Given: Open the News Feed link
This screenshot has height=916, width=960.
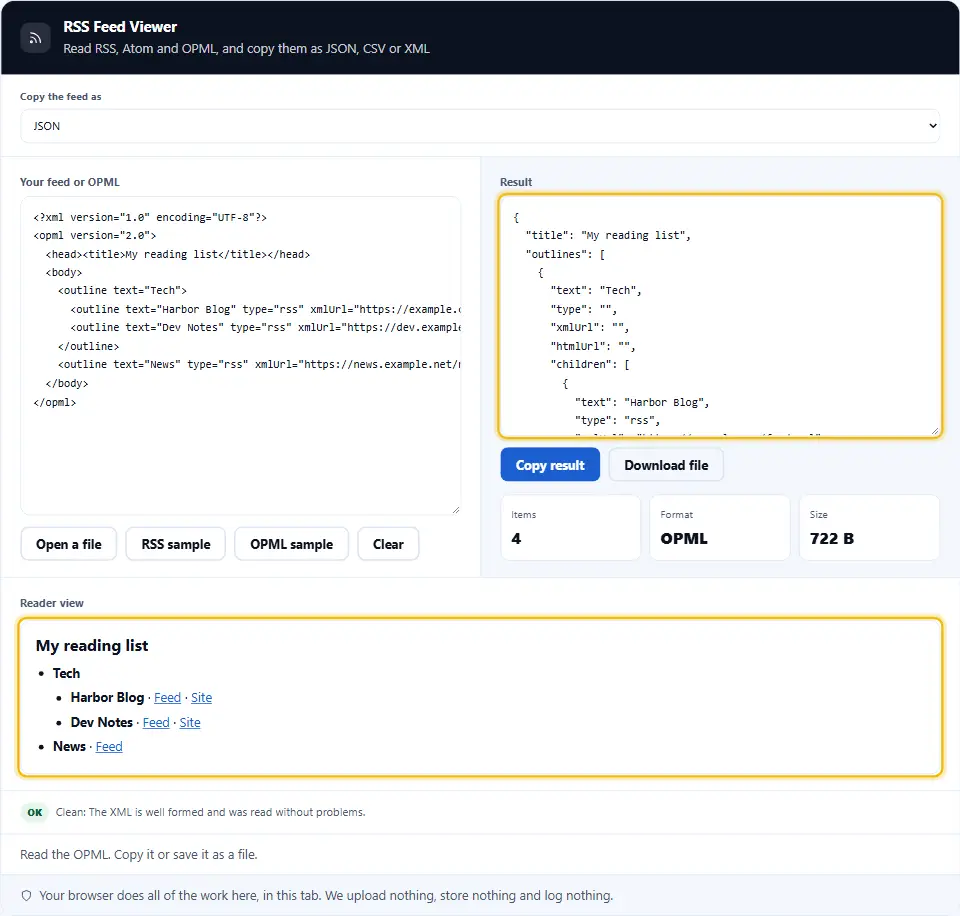Looking at the screenshot, I should tap(109, 746).
